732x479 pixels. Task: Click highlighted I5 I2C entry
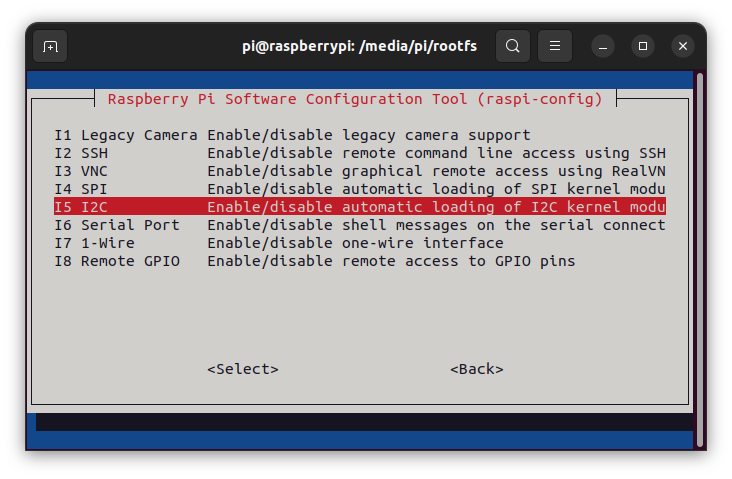pos(359,207)
